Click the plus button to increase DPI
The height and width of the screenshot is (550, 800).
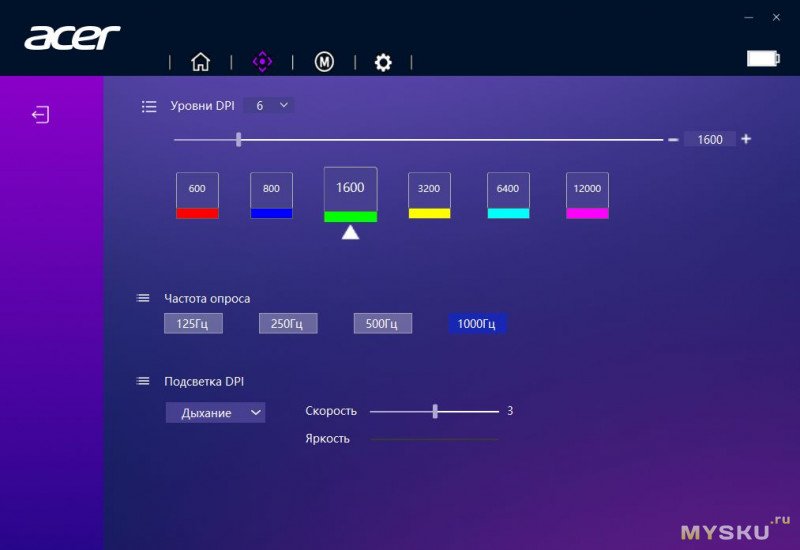click(x=746, y=139)
